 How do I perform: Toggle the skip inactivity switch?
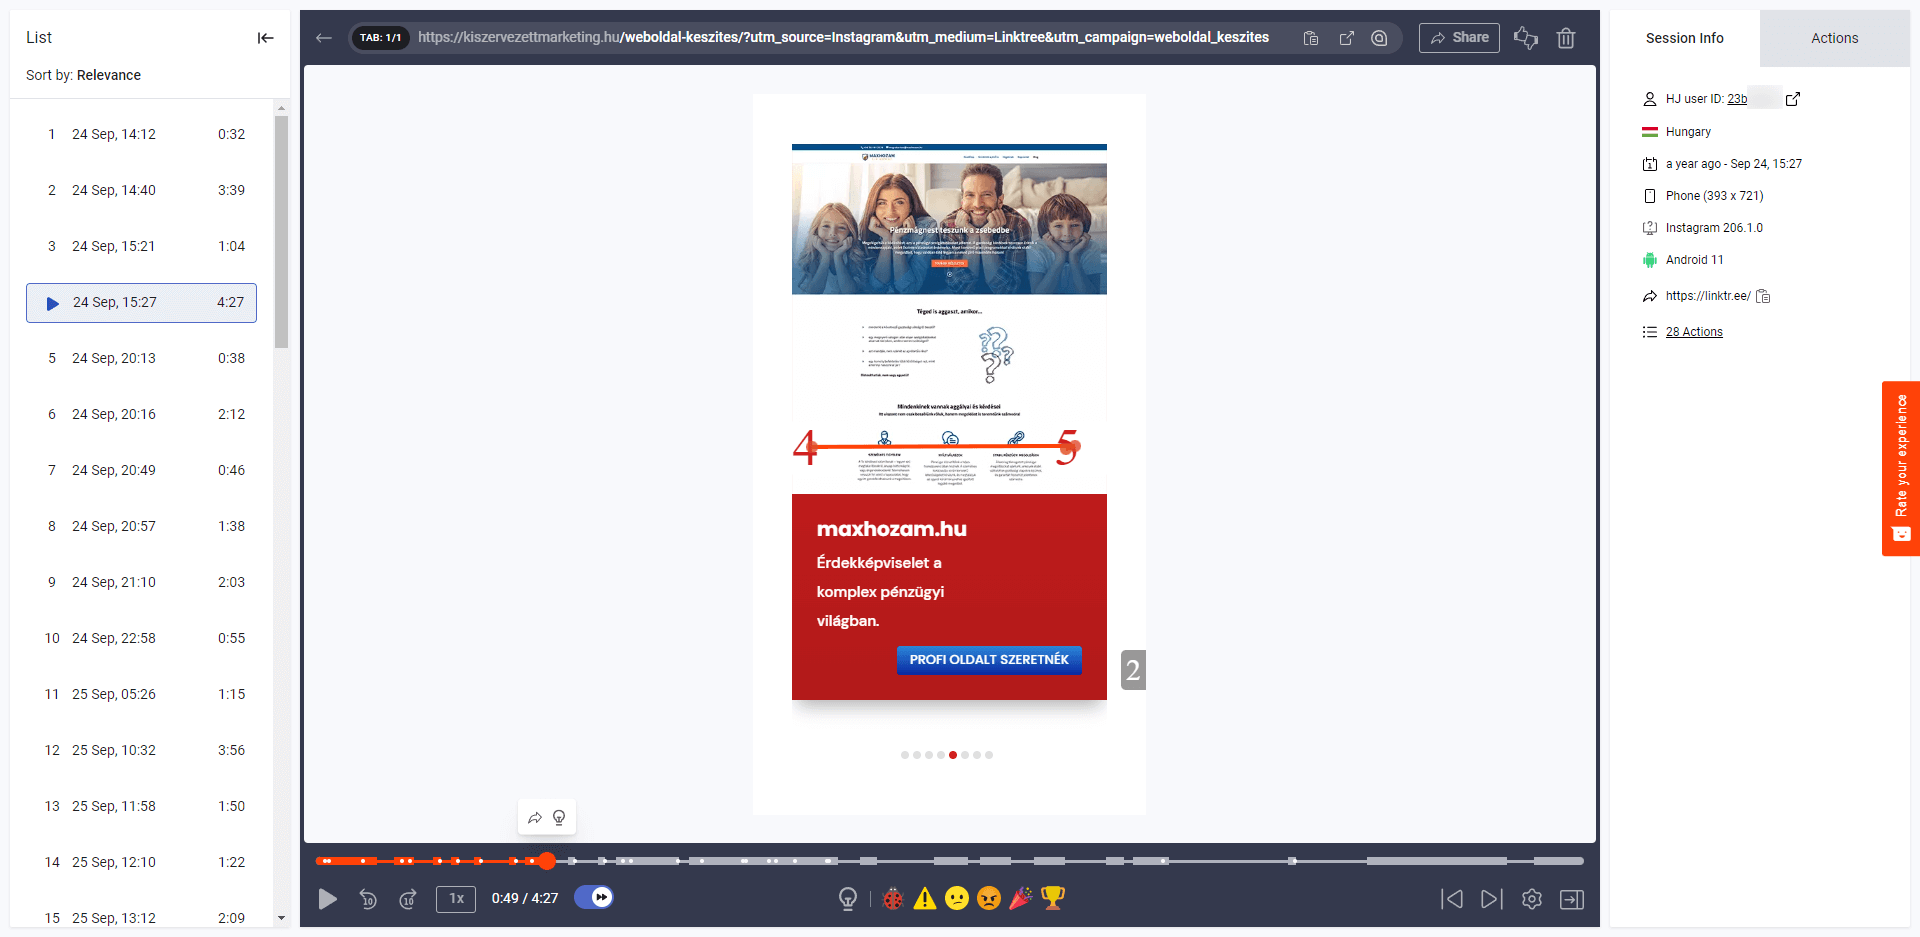tap(594, 898)
